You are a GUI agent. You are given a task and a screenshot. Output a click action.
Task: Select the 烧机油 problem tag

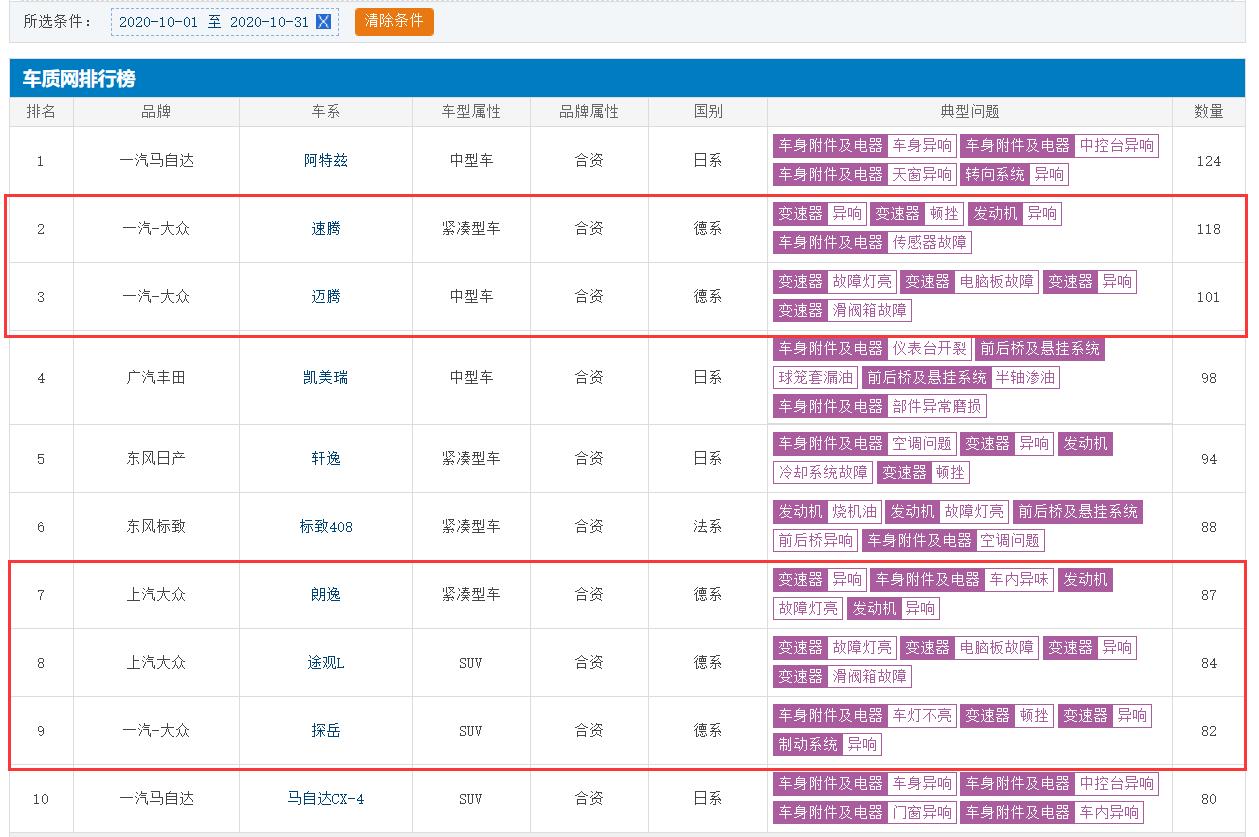[827, 511]
